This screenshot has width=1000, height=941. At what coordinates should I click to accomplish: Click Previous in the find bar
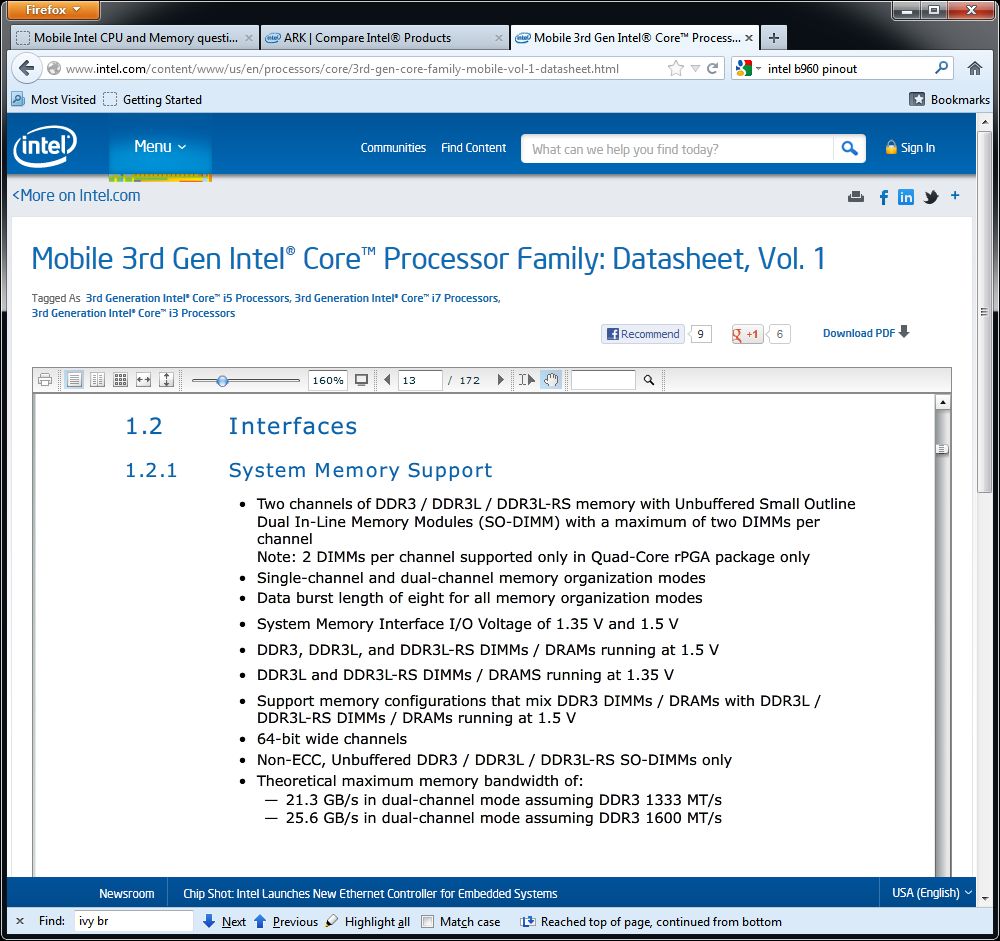click(x=286, y=922)
